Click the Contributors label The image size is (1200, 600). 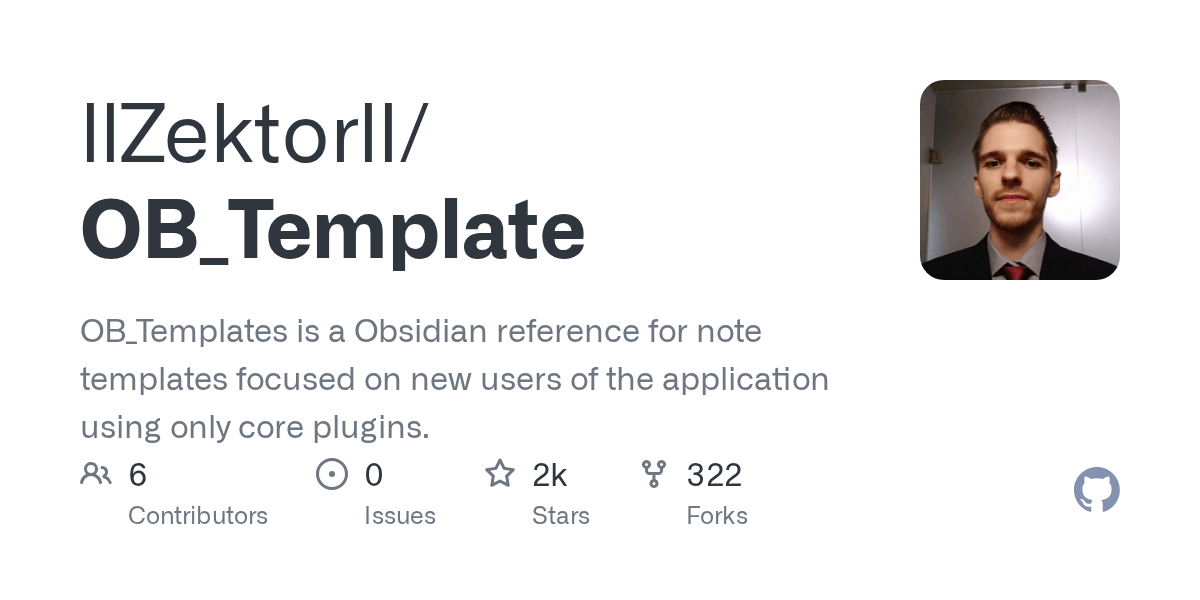[198, 516]
